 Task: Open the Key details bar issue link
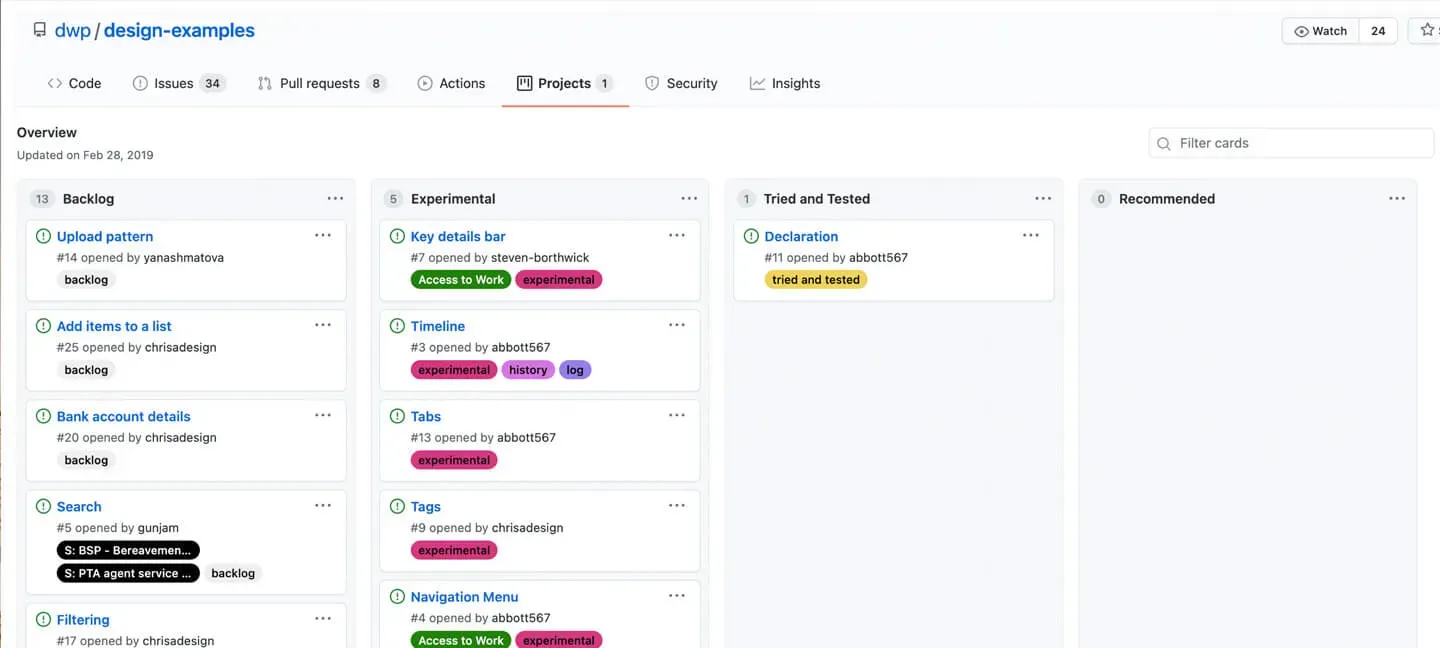[458, 236]
